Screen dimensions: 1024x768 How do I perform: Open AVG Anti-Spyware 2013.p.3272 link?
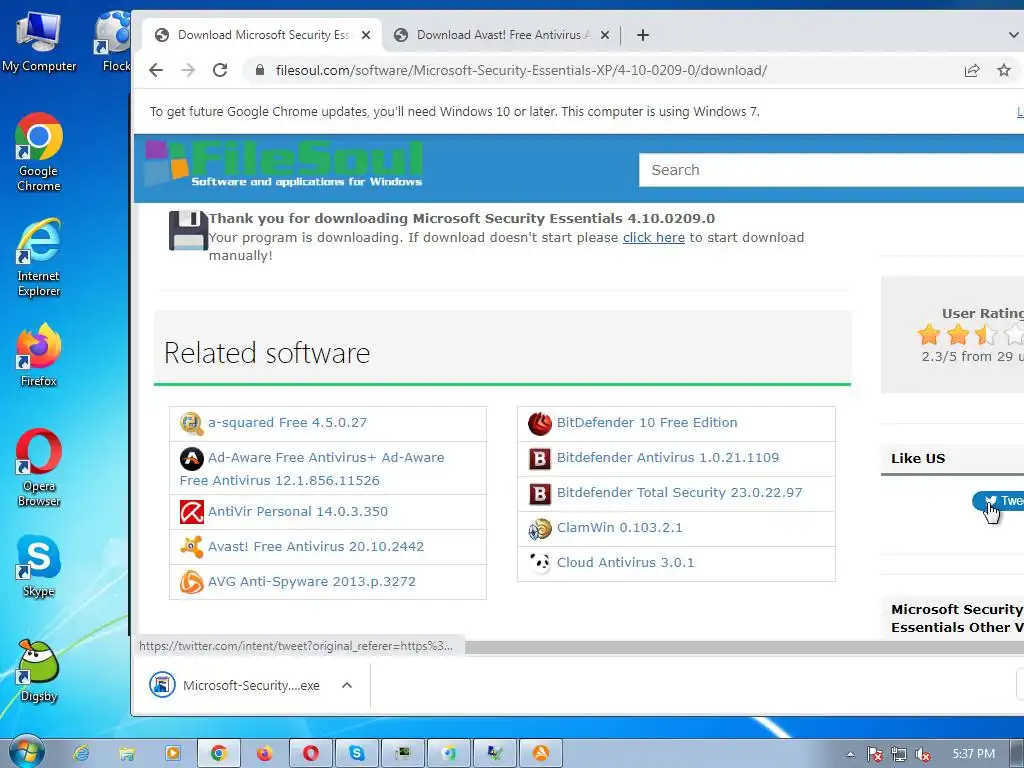[312, 581]
